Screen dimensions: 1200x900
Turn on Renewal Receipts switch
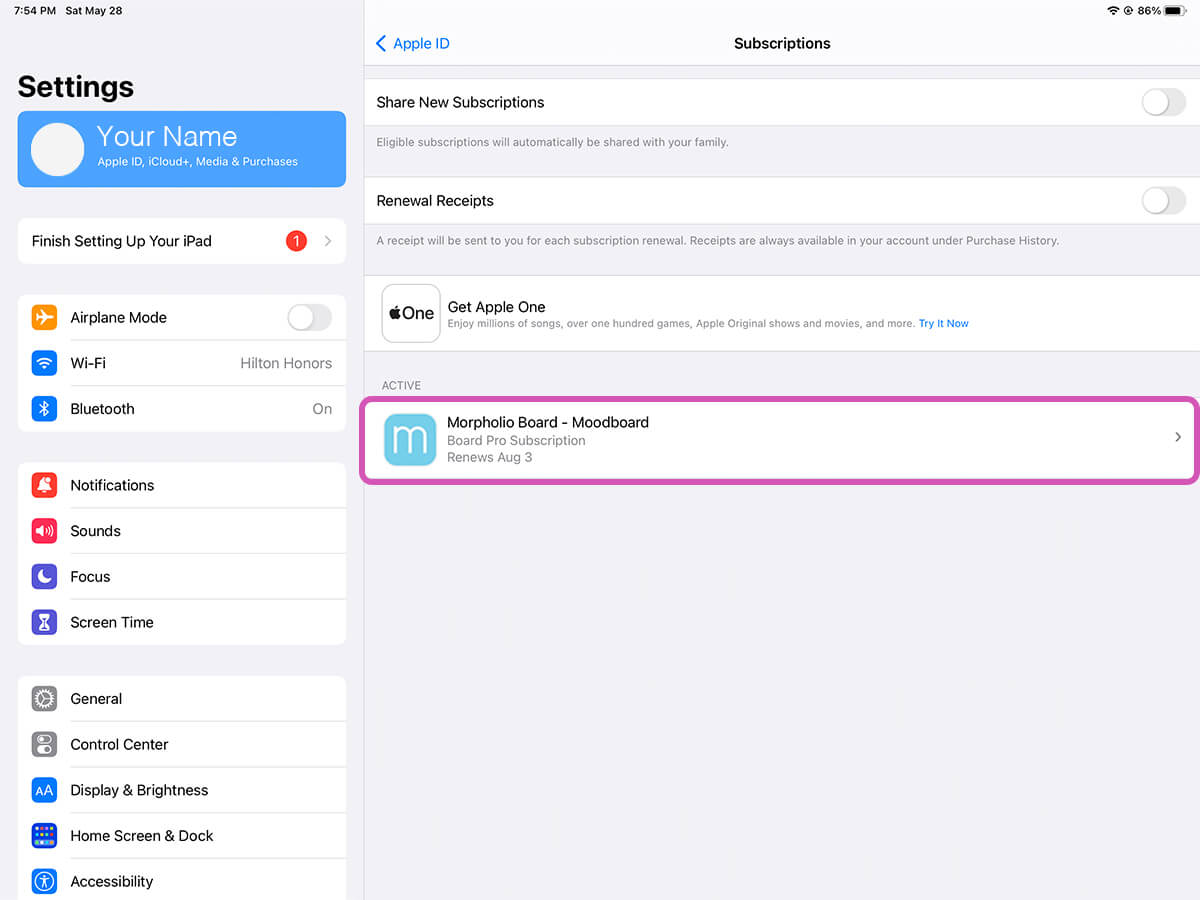[x=1163, y=201]
